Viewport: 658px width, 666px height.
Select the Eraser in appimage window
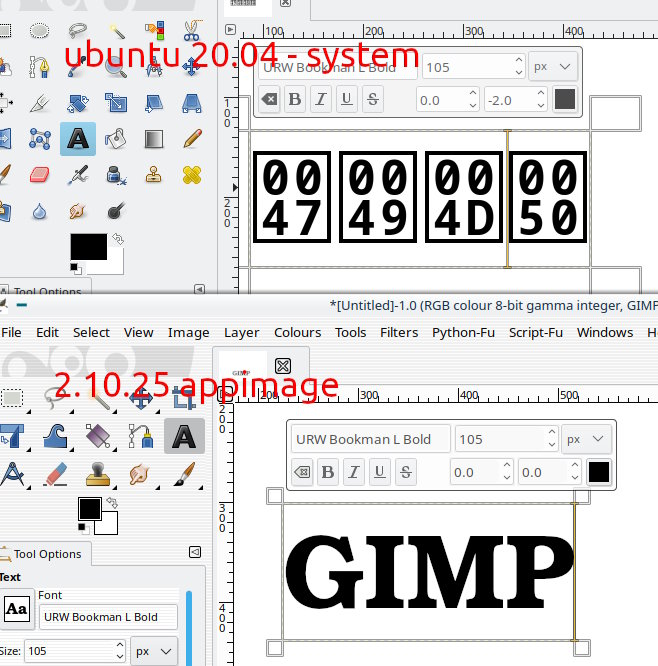[55, 474]
